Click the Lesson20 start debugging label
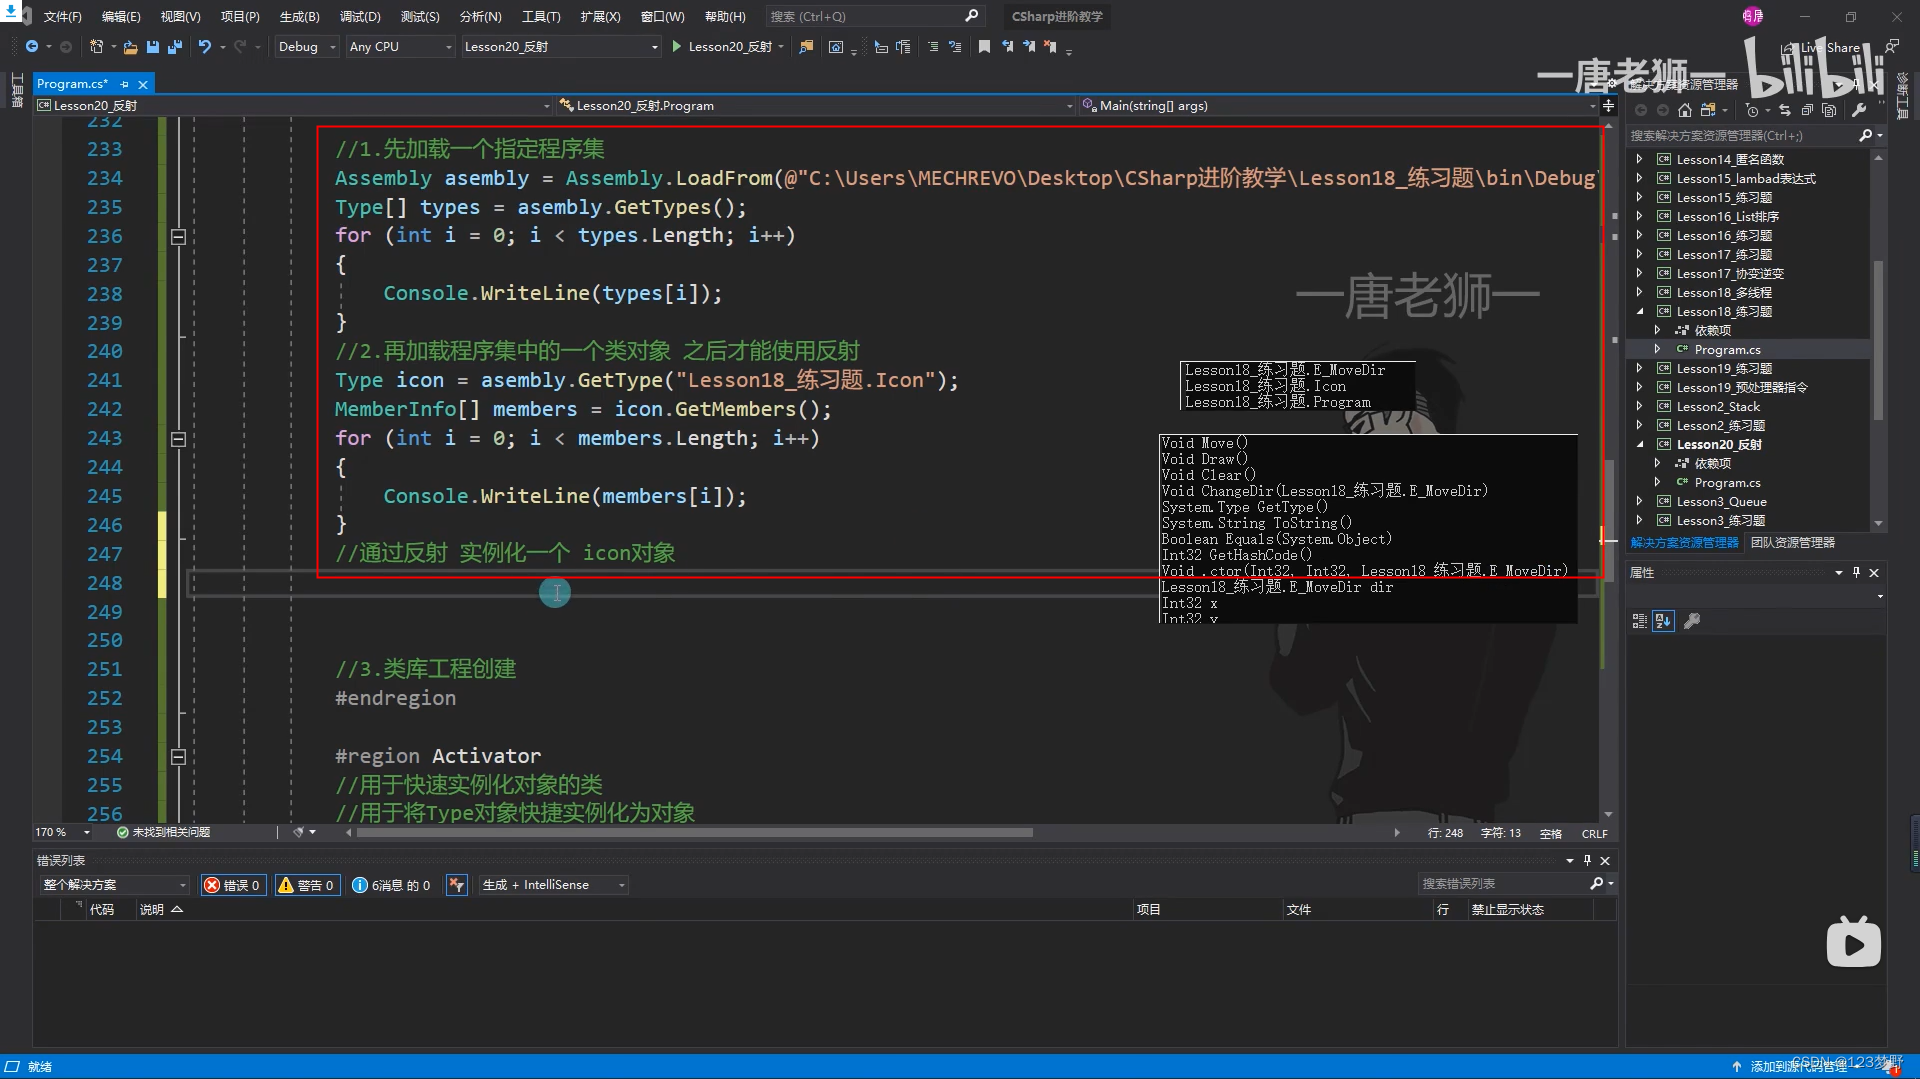The height and width of the screenshot is (1079, 1920). click(x=730, y=47)
